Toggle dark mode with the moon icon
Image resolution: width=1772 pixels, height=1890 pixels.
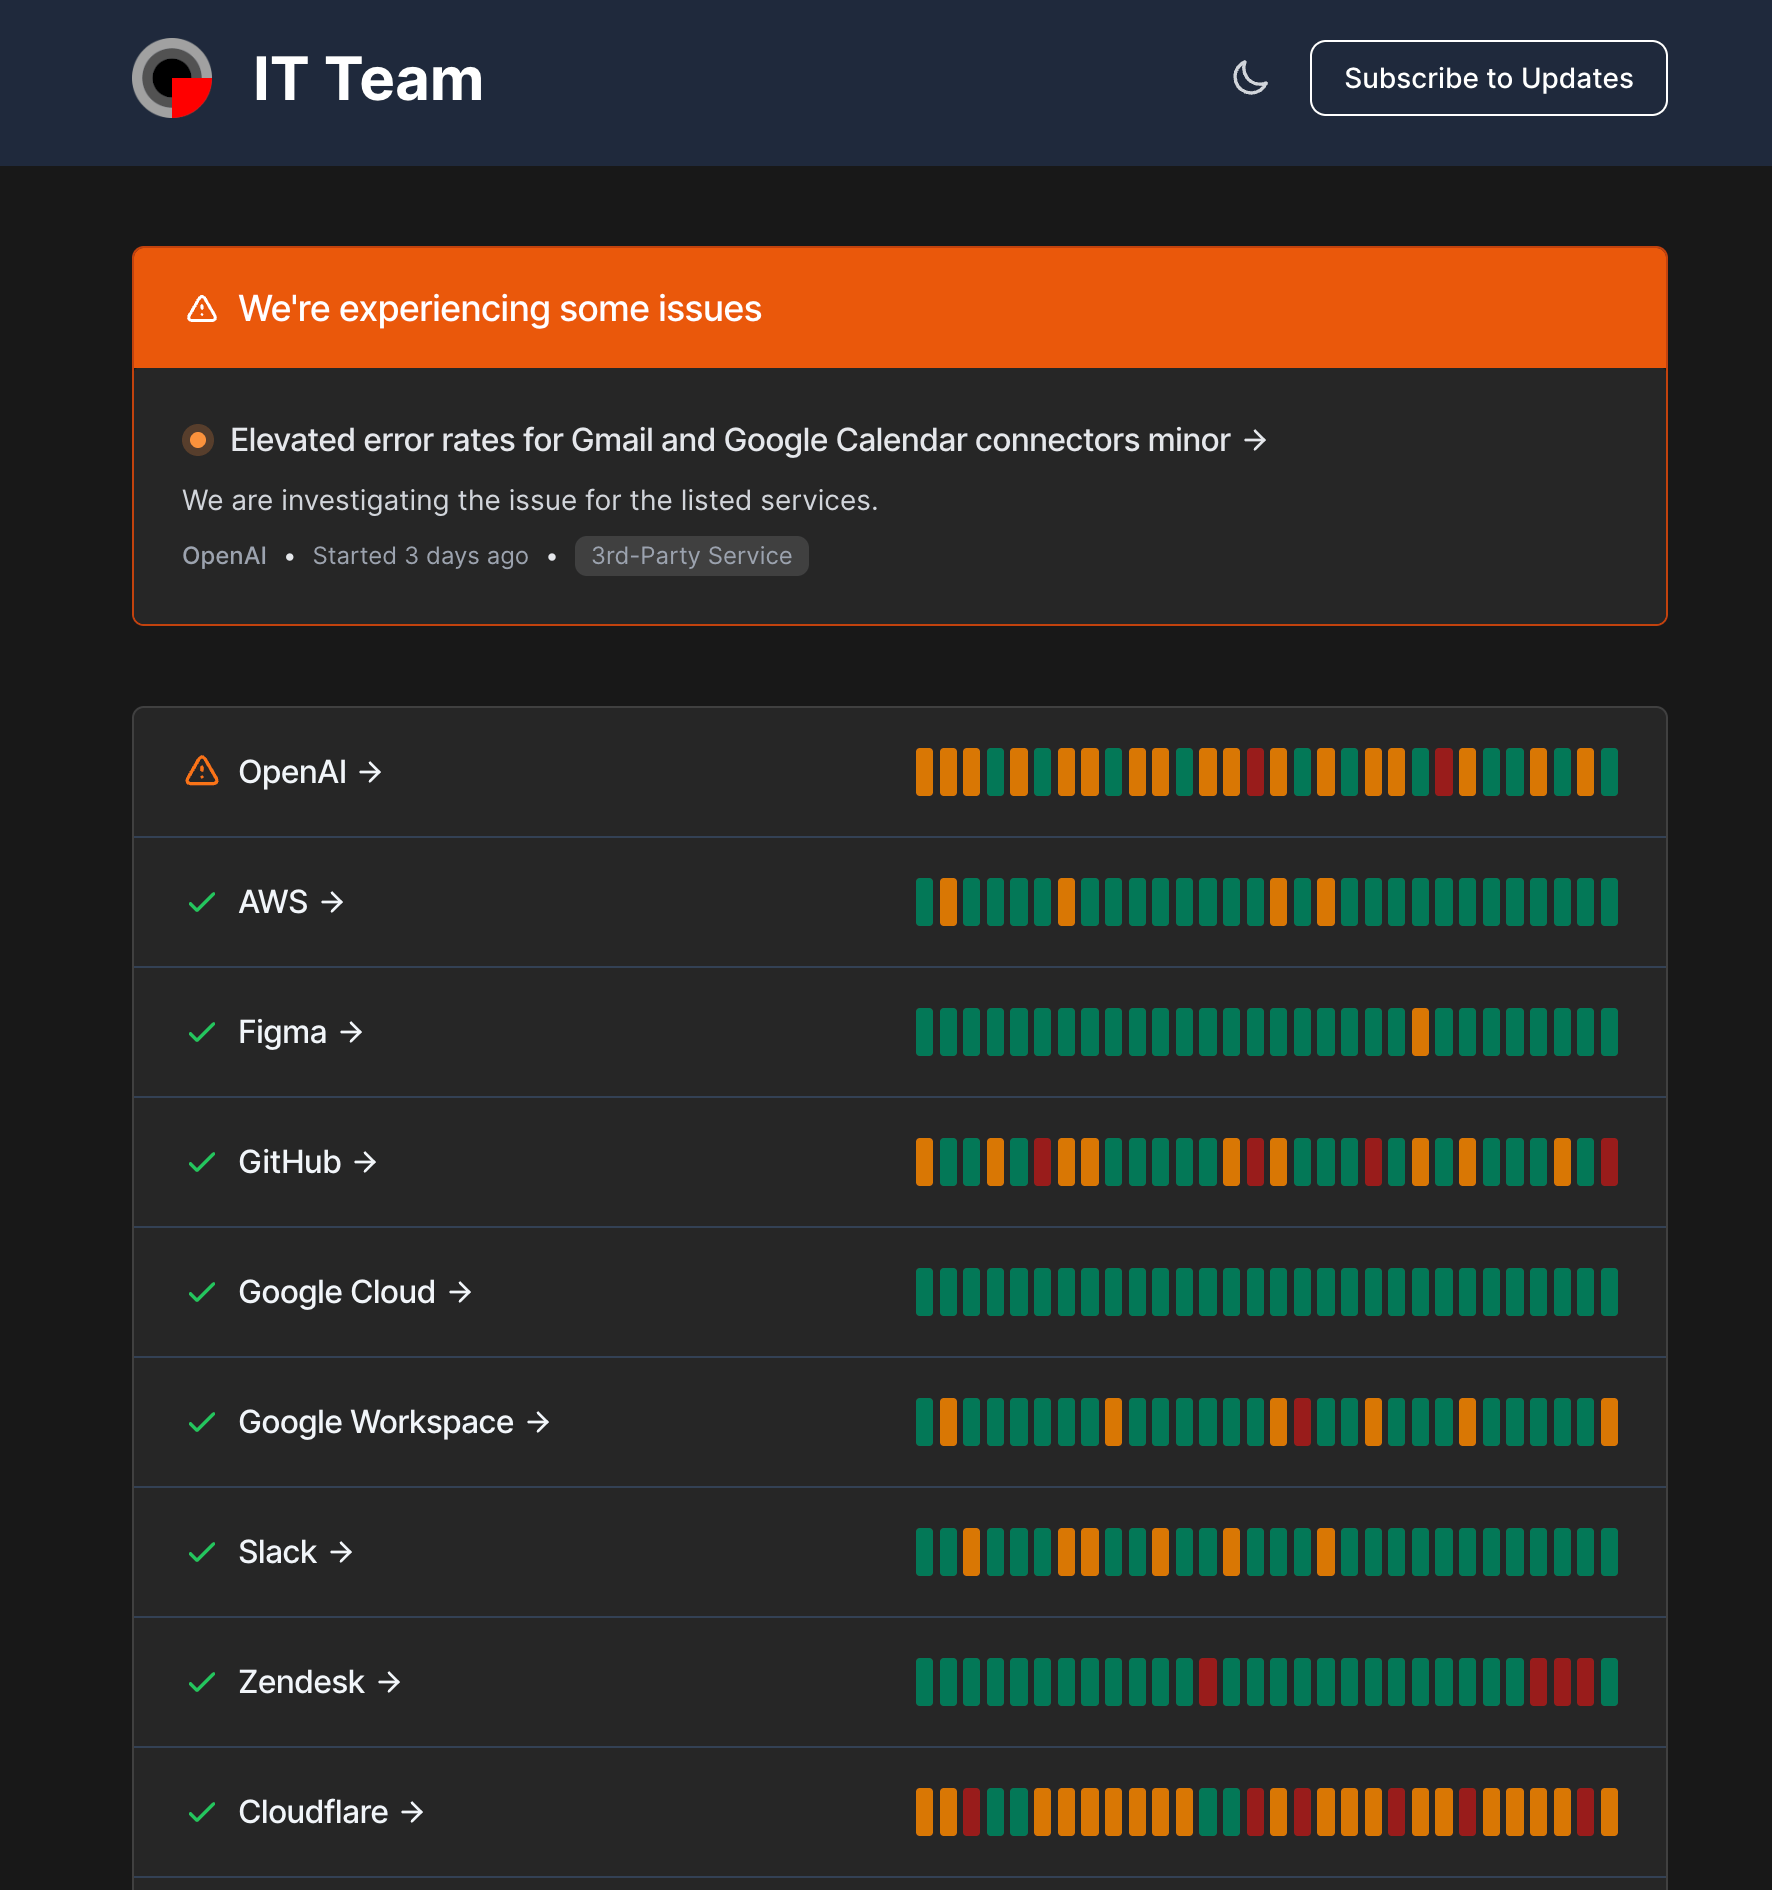(x=1250, y=78)
